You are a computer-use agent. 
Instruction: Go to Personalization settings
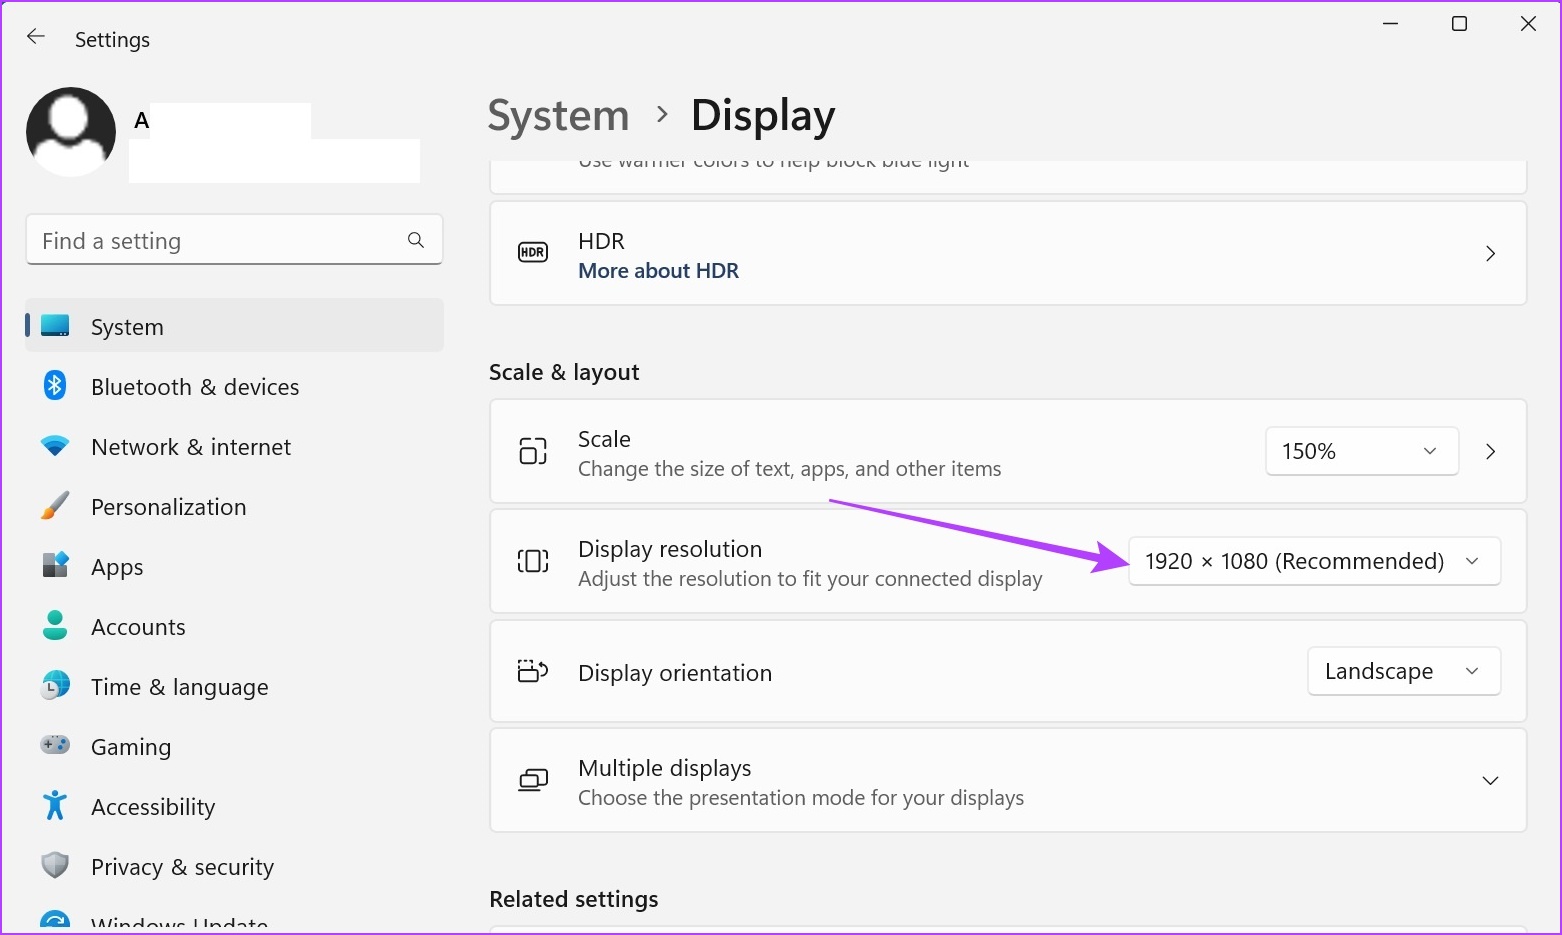pyautogui.click(x=234, y=506)
